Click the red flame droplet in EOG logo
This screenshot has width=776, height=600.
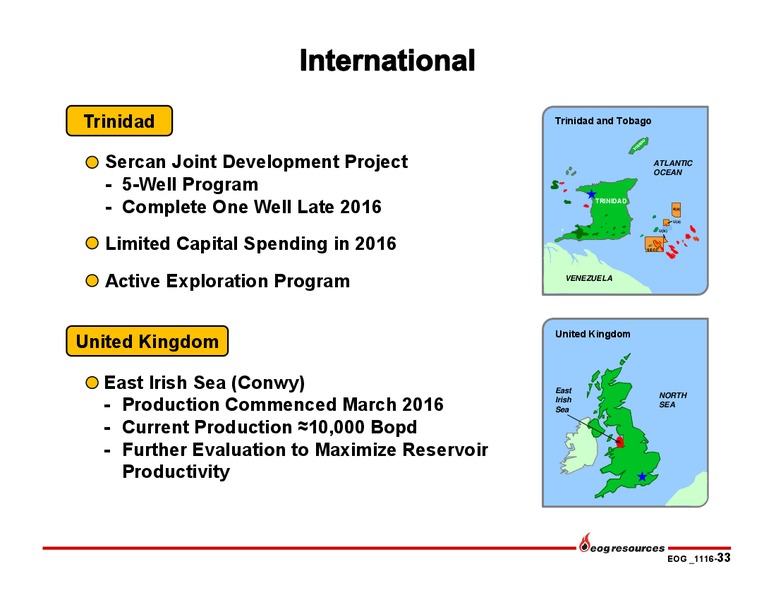[x=585, y=542]
